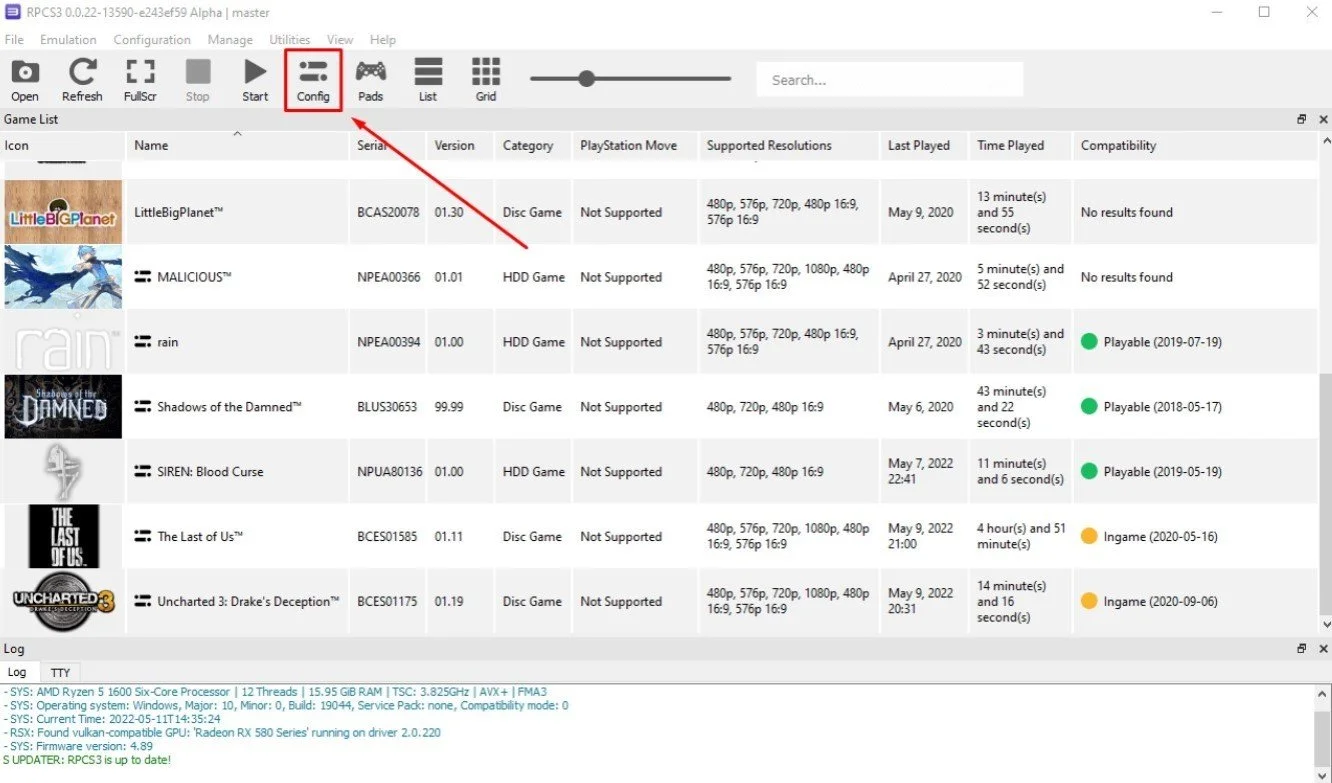Open the Pads controller settings
1332x783 pixels.
[371, 80]
